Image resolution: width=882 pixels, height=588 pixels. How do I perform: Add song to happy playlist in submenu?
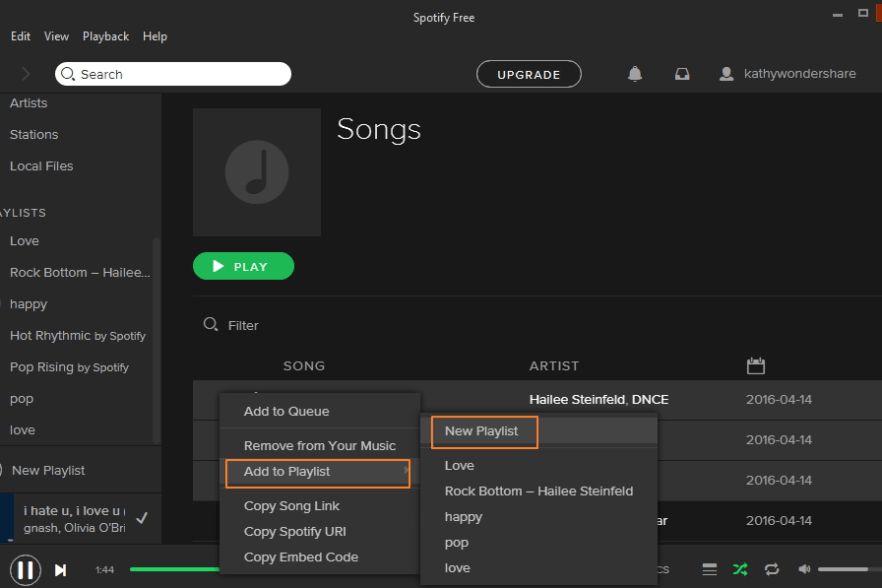[x=539, y=517]
